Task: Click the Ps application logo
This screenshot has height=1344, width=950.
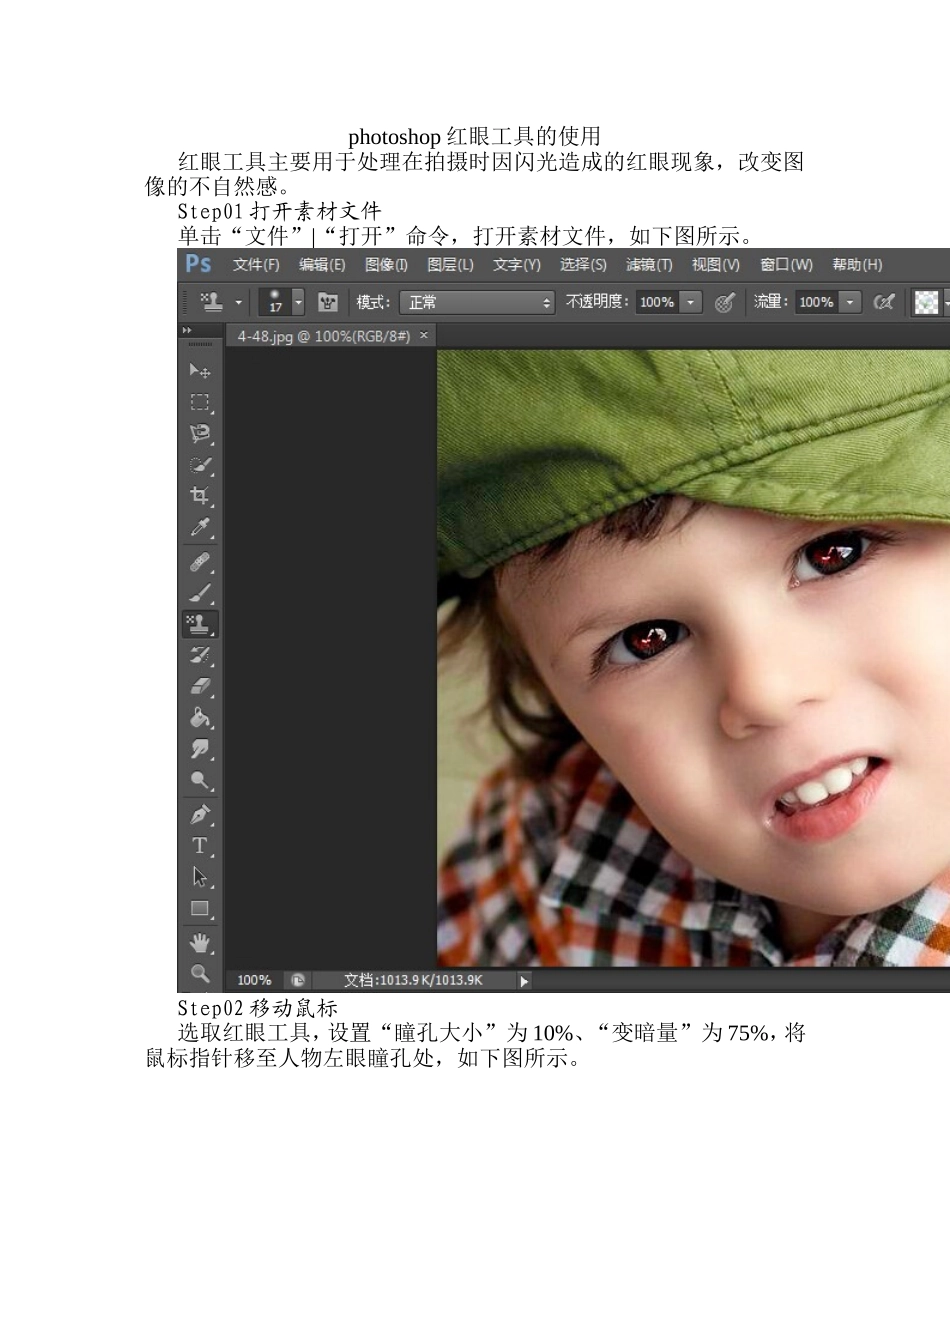Action: point(198,264)
